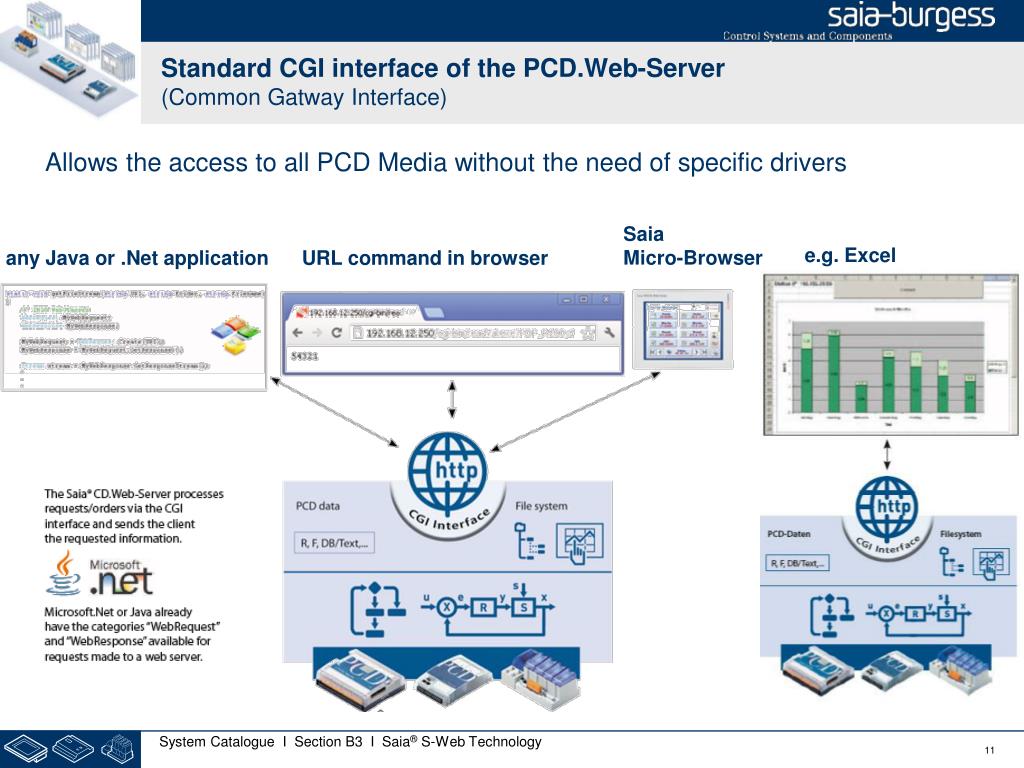This screenshot has width=1024, height=768.
Task: Click the paragraph starting 'The Saia CD.Web-Server processes'
Action: pyautogui.click(x=134, y=516)
